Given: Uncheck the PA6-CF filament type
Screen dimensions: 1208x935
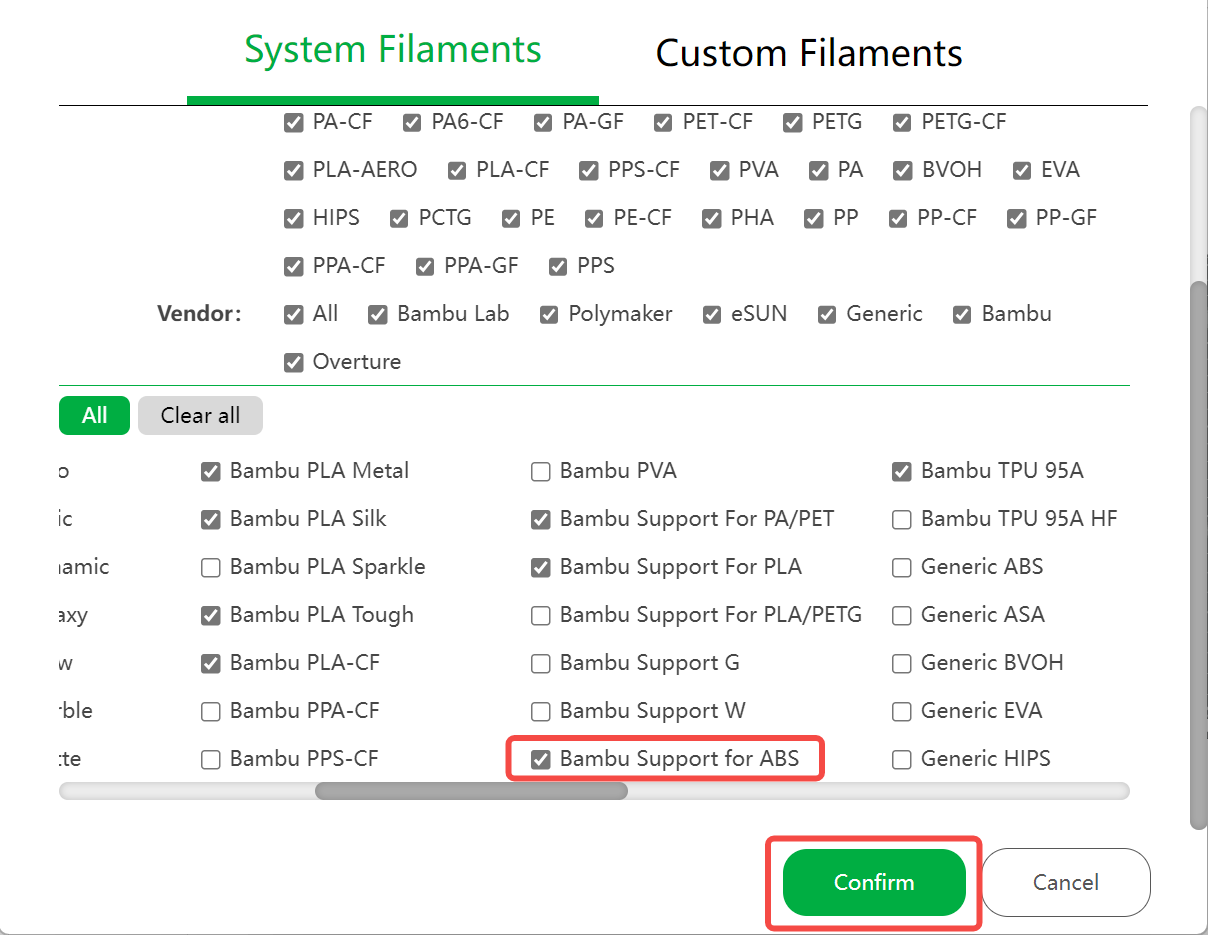Looking at the screenshot, I should 412,122.
